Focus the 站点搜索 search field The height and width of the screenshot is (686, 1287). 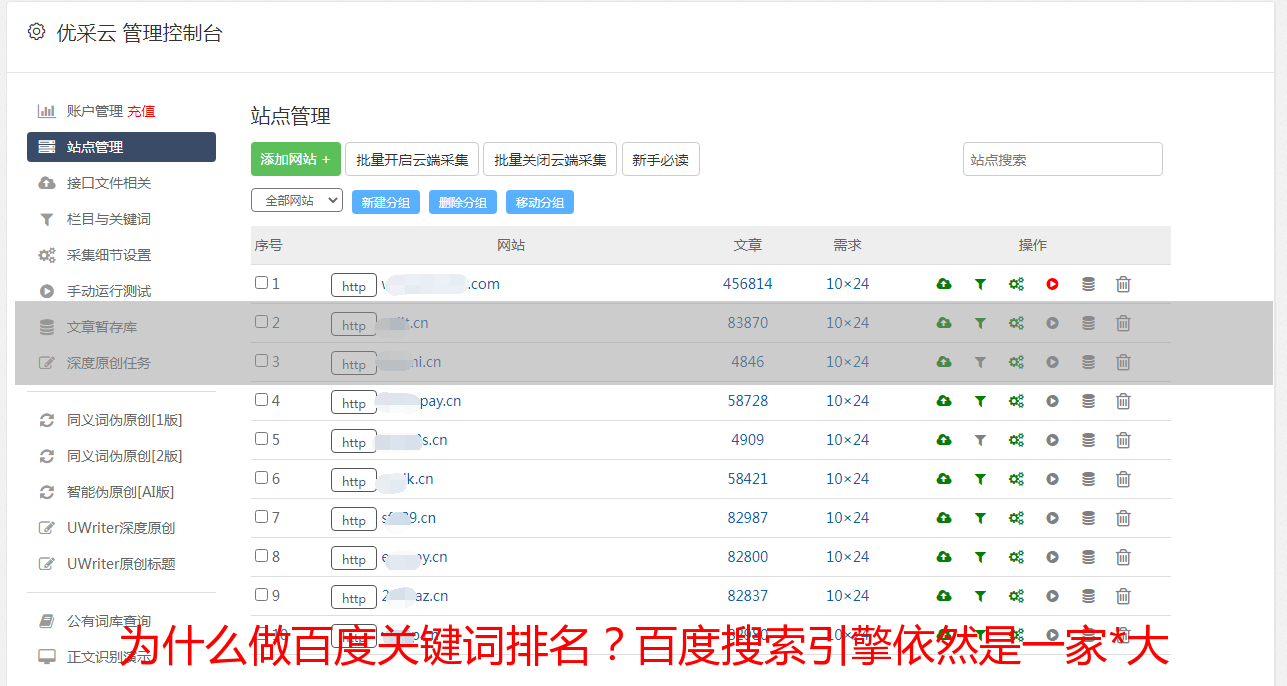(1063, 159)
